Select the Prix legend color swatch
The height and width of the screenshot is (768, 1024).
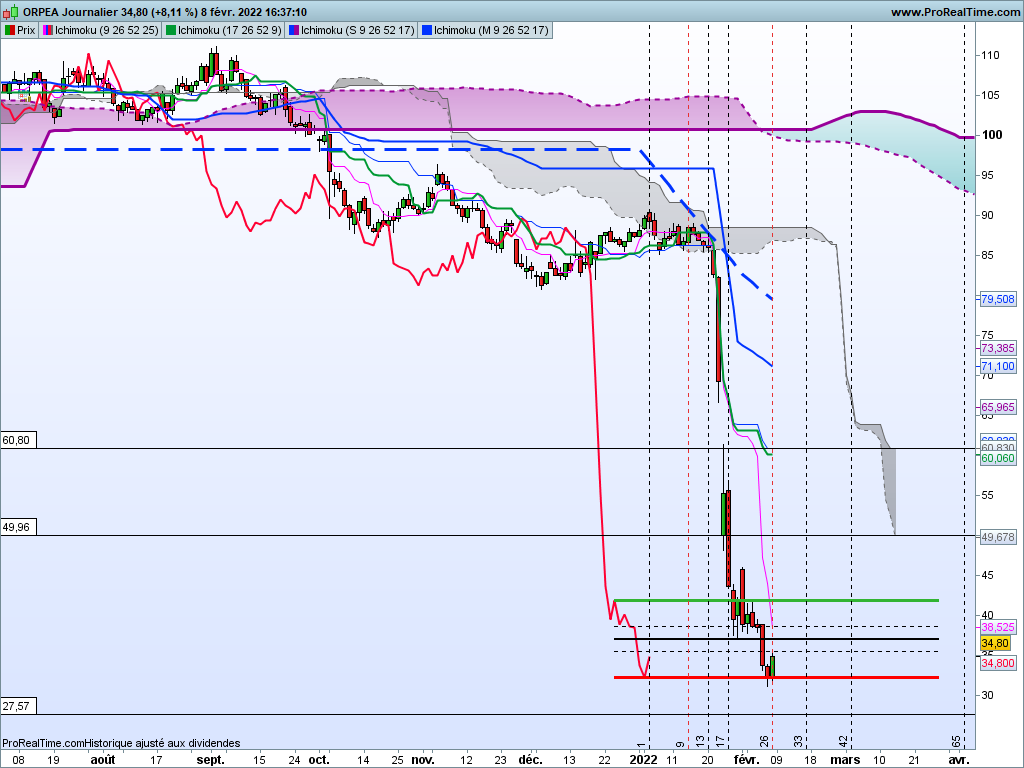(9, 30)
